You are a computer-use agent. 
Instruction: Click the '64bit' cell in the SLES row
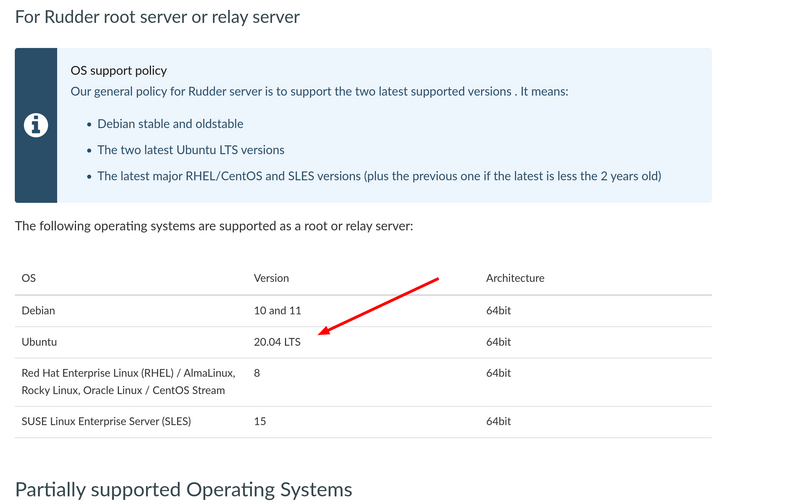[x=498, y=421]
